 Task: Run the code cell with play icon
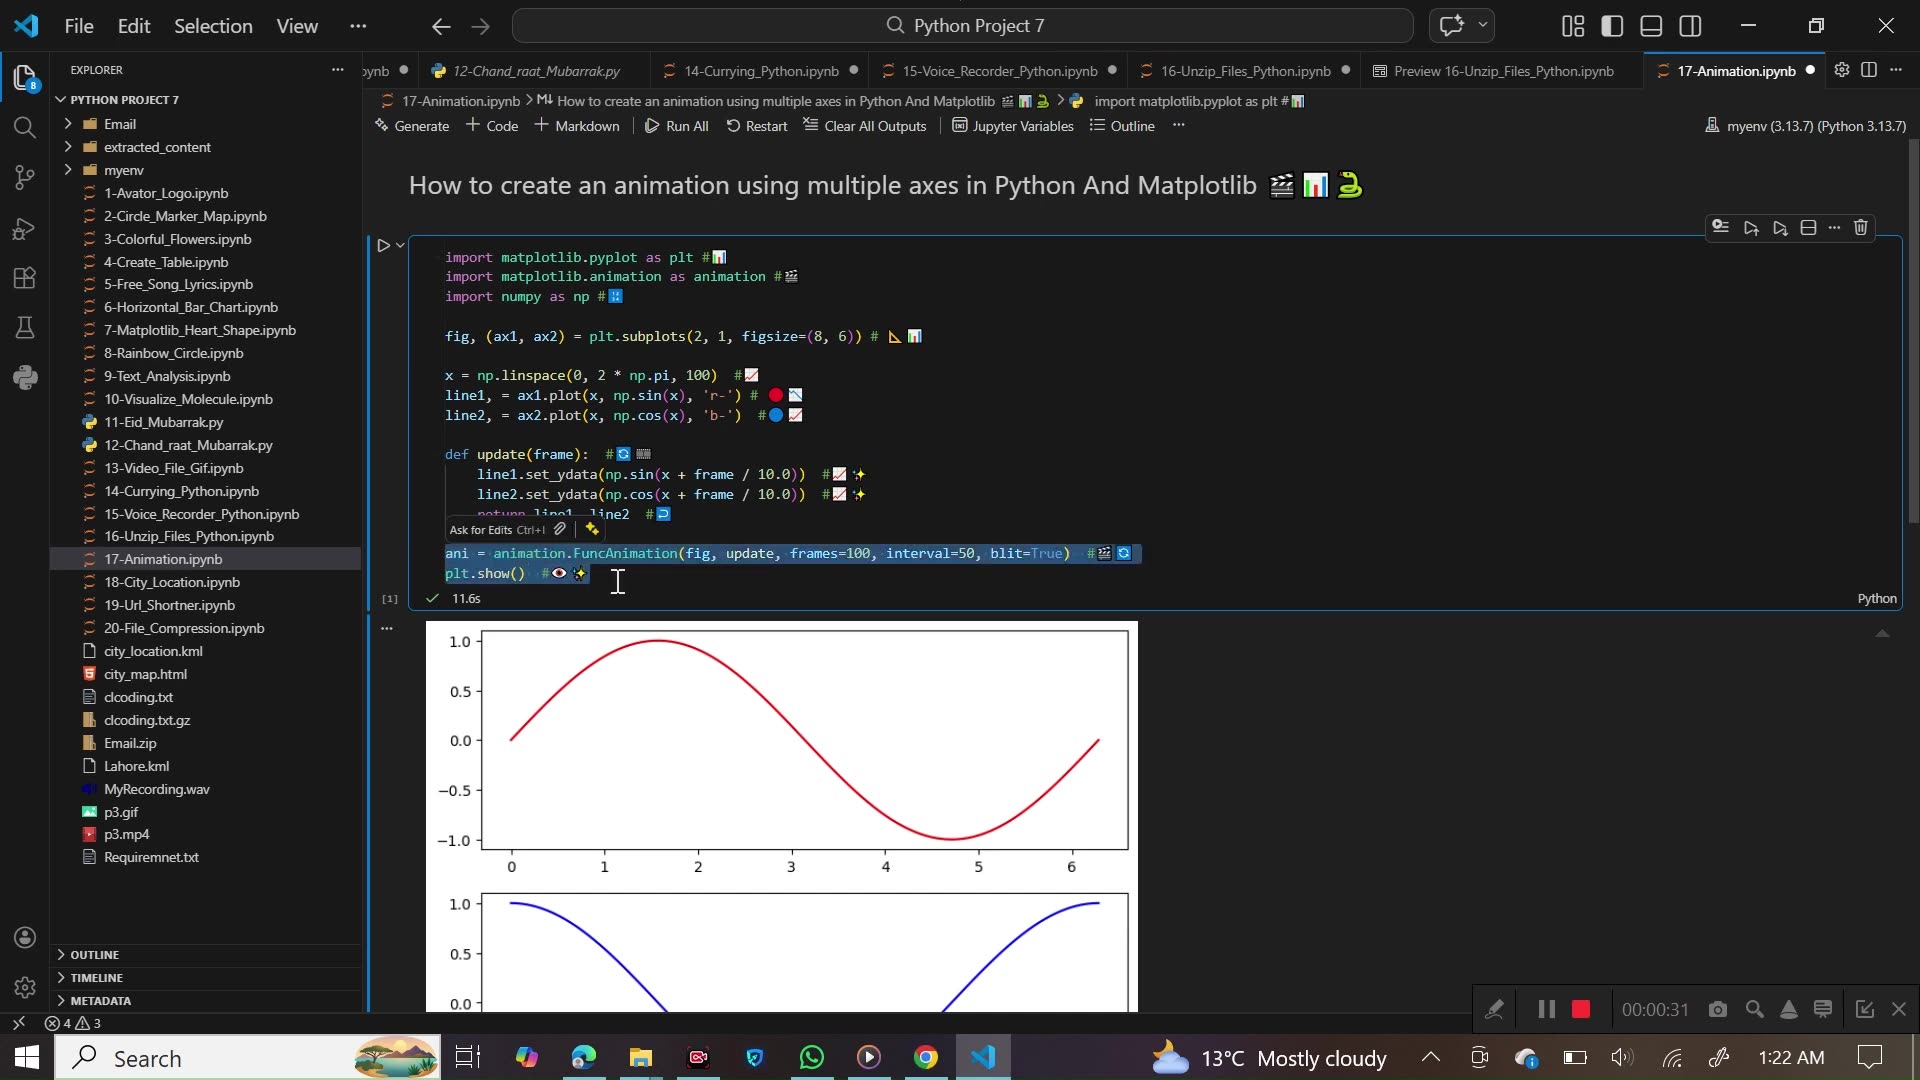(x=383, y=245)
